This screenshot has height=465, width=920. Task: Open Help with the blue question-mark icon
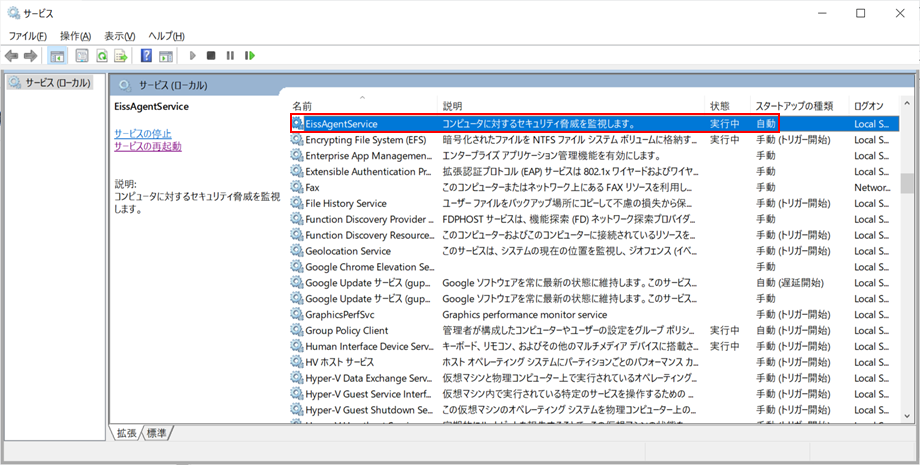[147, 56]
